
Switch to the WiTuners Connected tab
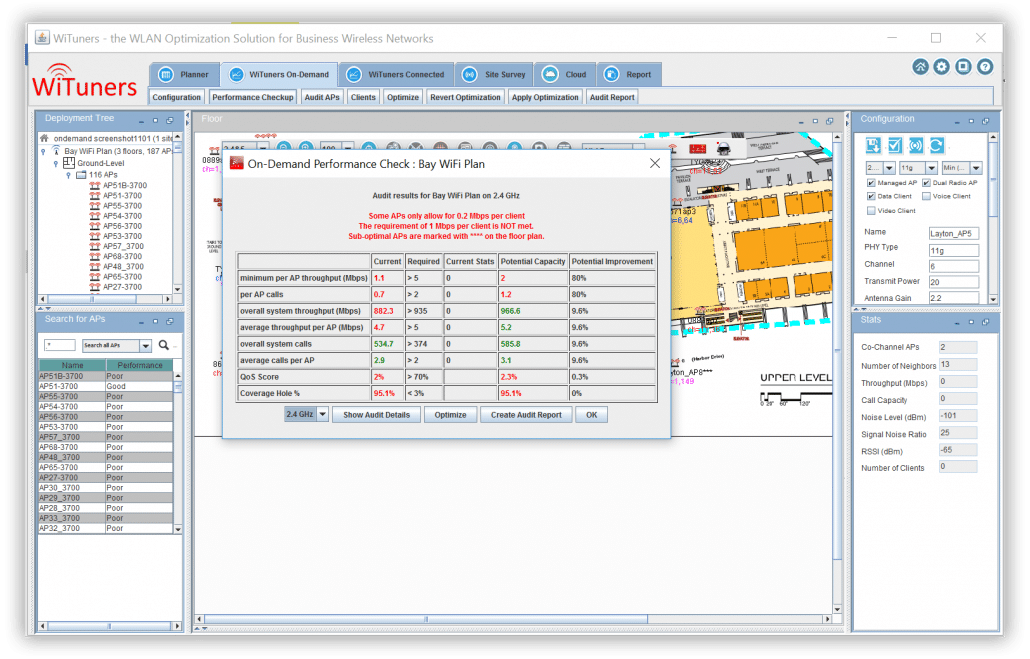point(395,75)
